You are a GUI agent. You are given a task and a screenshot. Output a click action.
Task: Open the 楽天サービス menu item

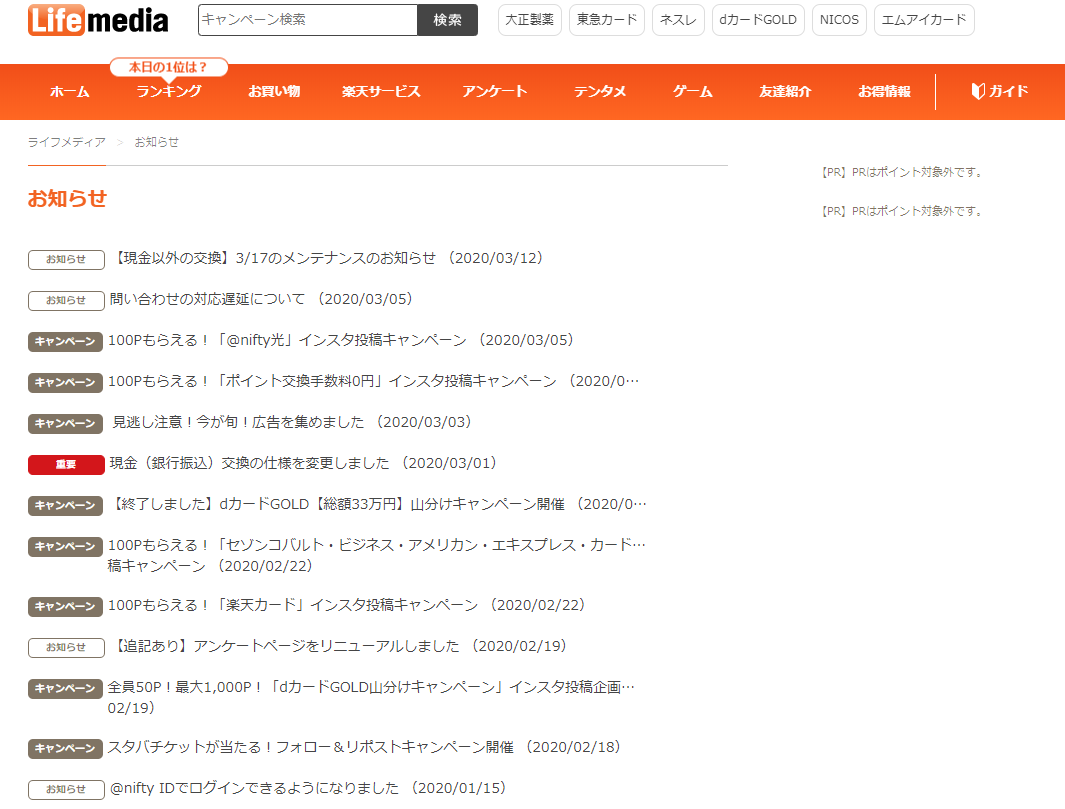[381, 92]
